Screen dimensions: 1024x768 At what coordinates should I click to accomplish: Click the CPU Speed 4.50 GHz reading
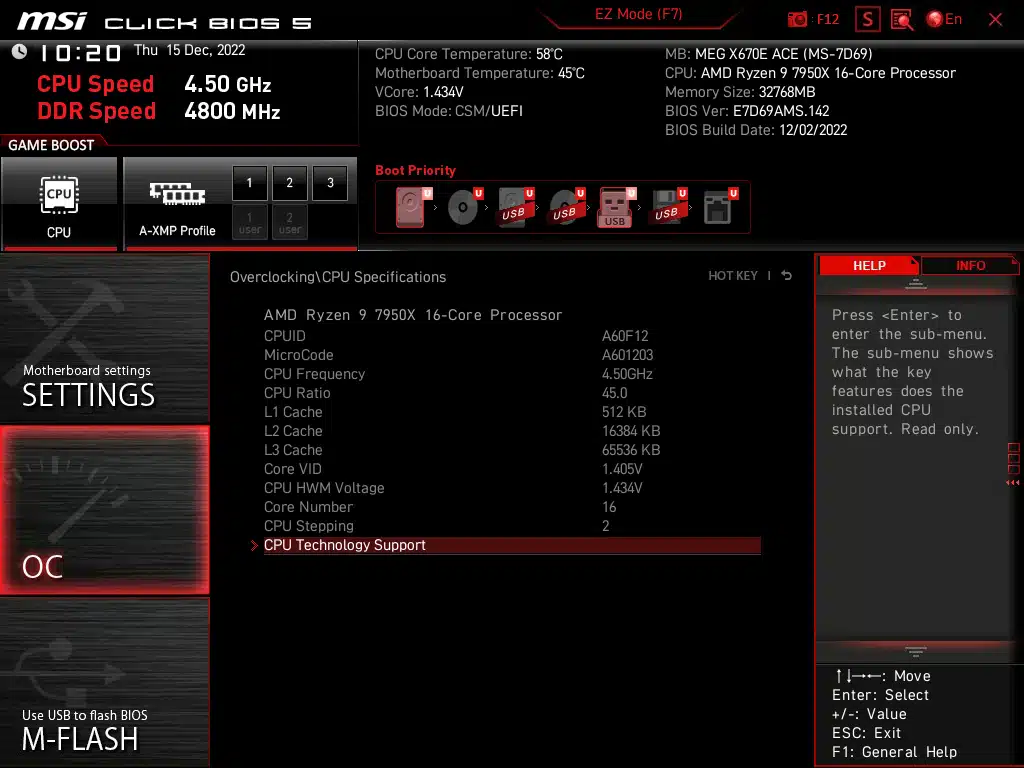pos(154,84)
